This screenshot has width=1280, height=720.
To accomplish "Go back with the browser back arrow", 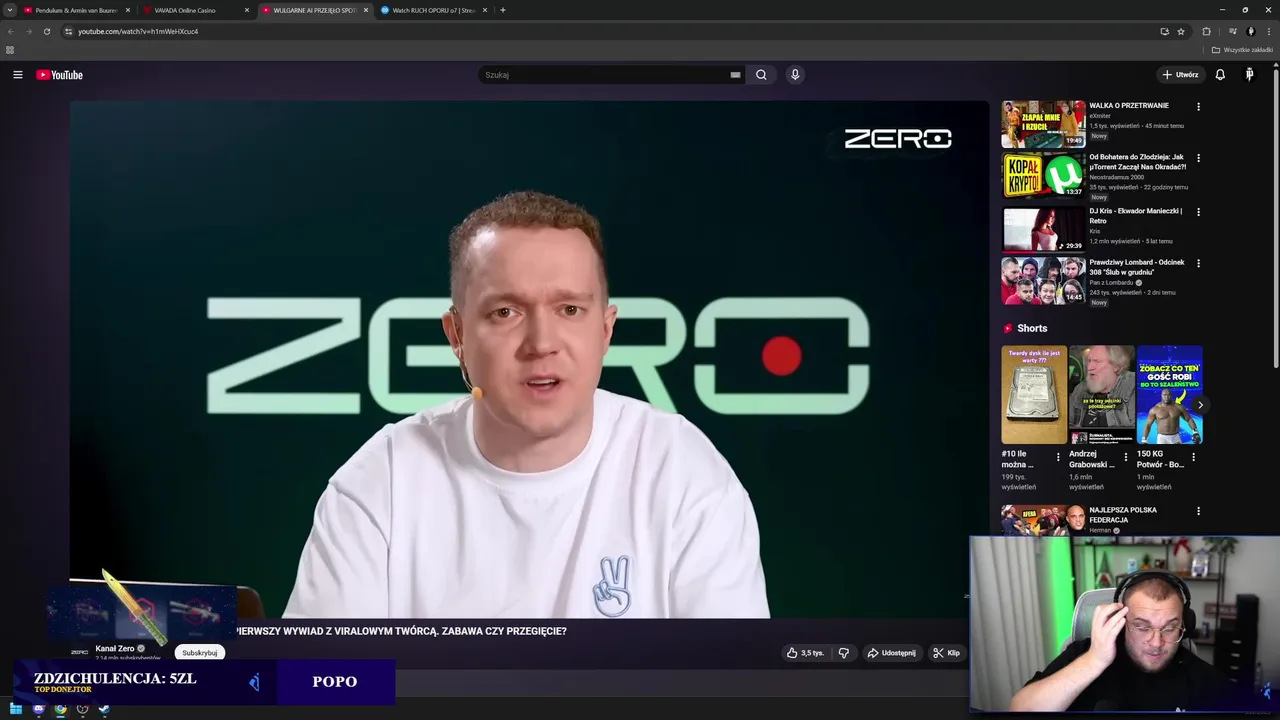I will [x=11, y=31].
